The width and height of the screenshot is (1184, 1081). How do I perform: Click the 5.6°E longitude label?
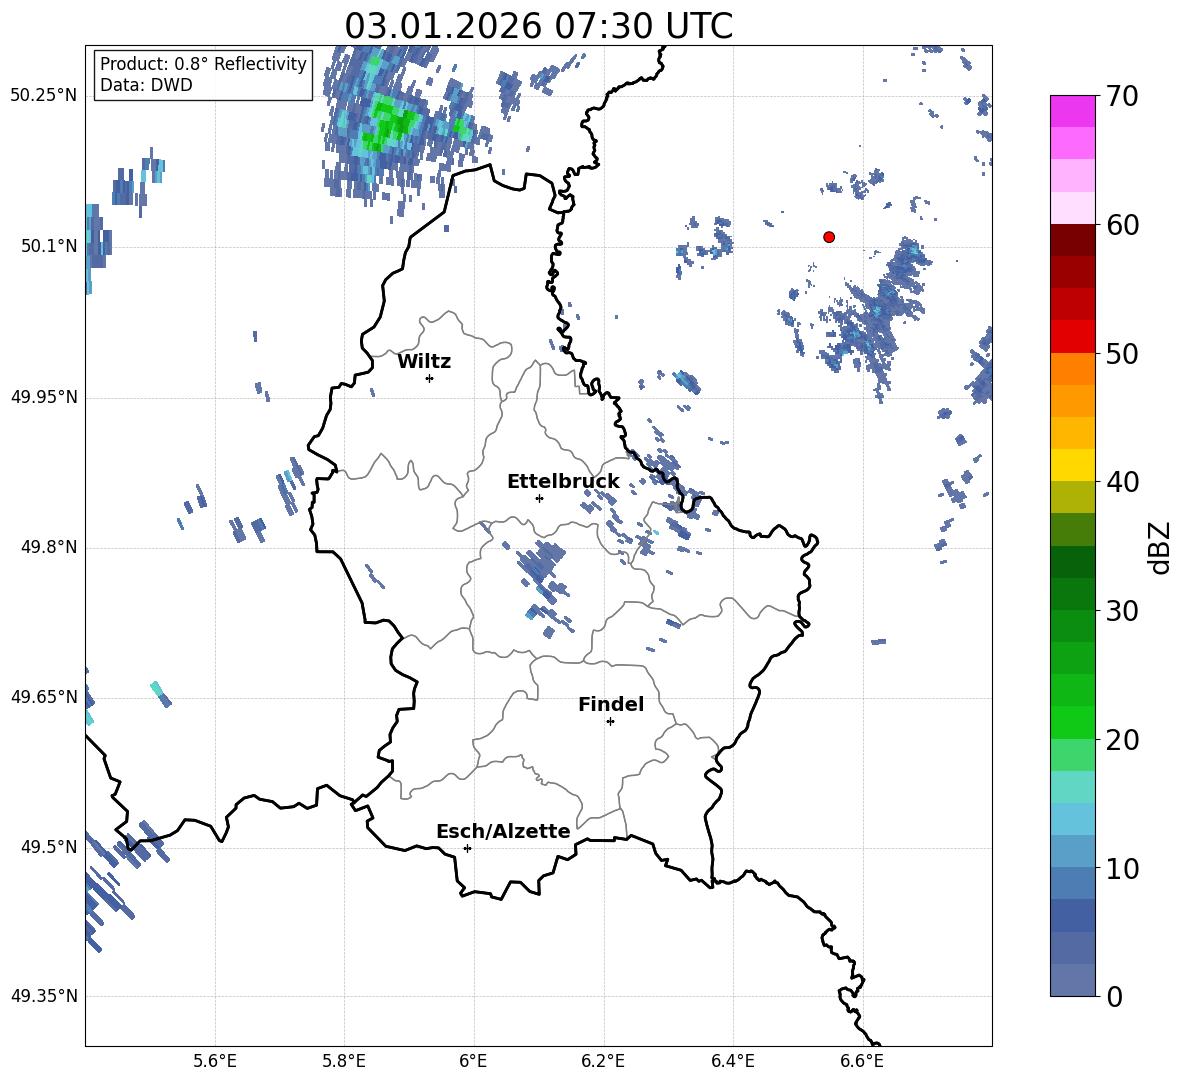click(x=215, y=1061)
